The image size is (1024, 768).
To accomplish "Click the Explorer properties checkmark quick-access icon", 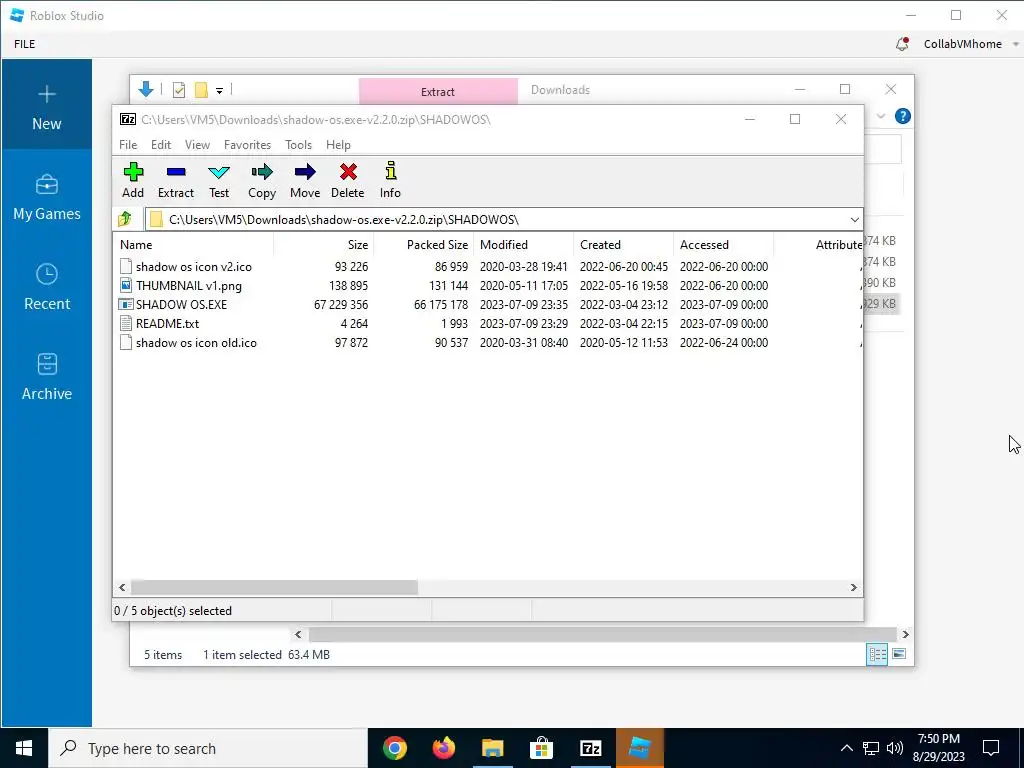I will coord(179,90).
